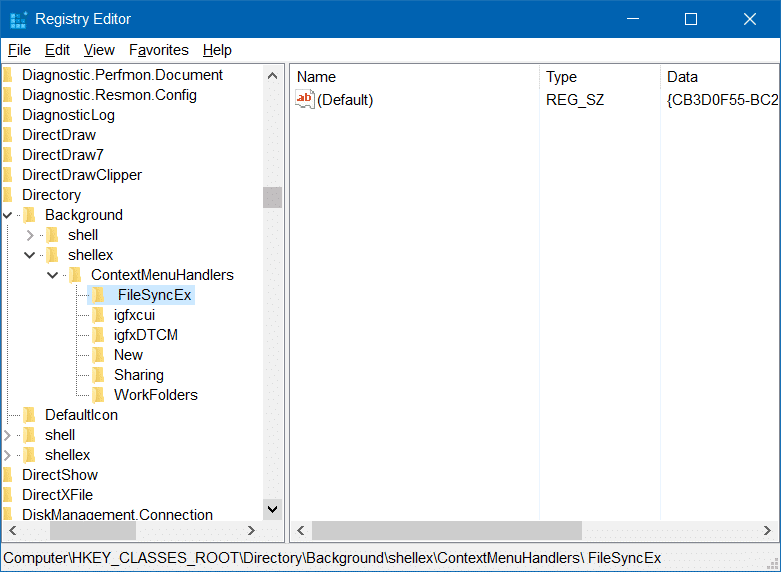
Task: Select Diagnostic.Resmon.Config key
Action: coord(110,95)
